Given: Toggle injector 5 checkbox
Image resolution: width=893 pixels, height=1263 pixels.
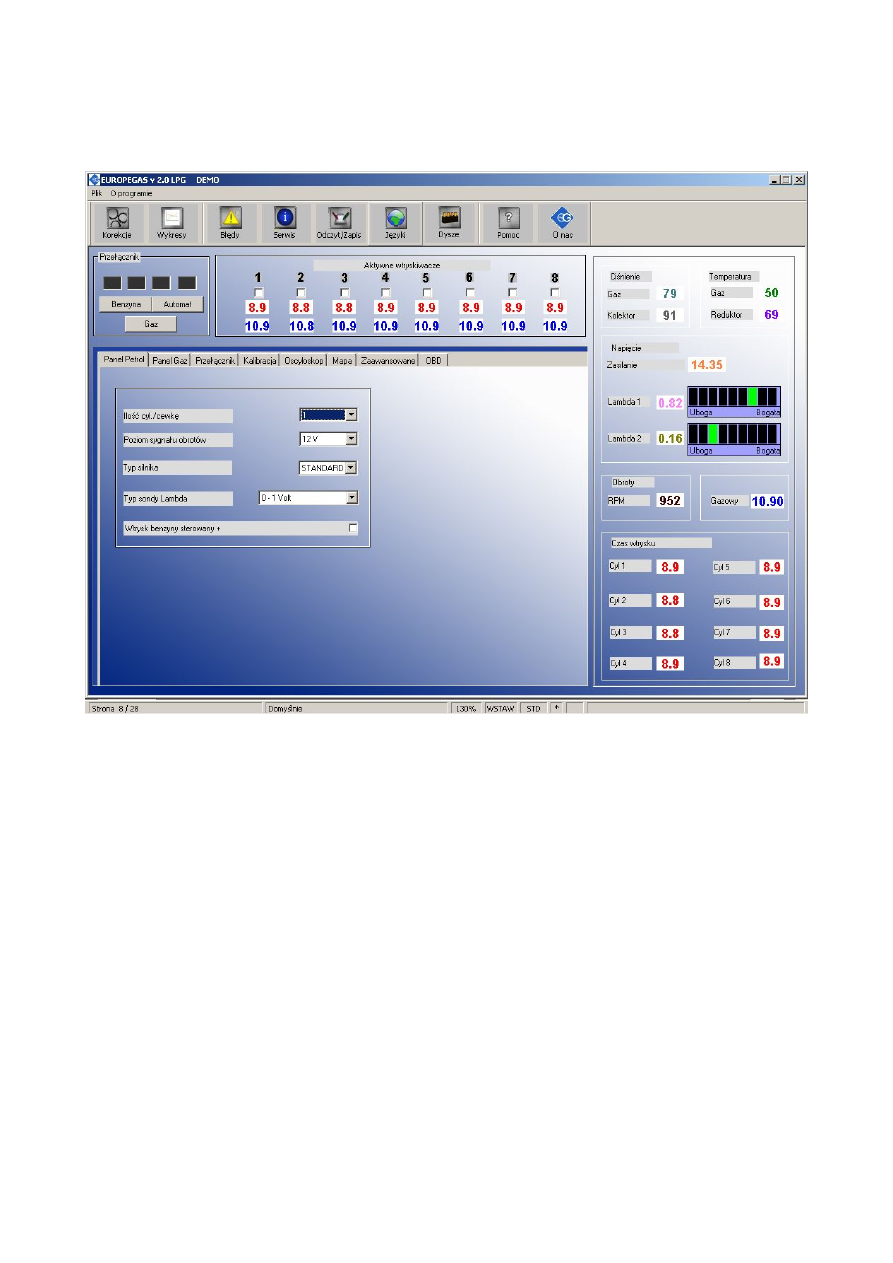Looking at the screenshot, I should click(x=427, y=293).
